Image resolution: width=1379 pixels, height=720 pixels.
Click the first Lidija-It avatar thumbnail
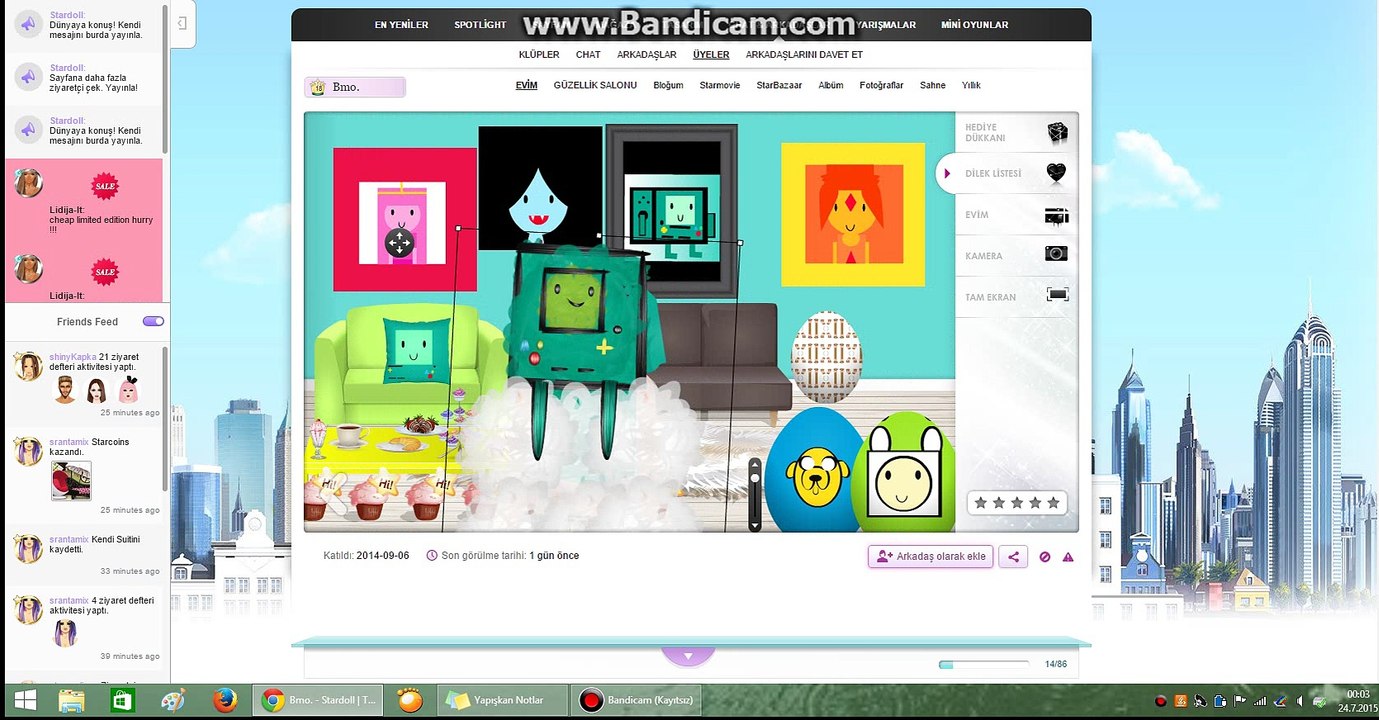[28, 183]
